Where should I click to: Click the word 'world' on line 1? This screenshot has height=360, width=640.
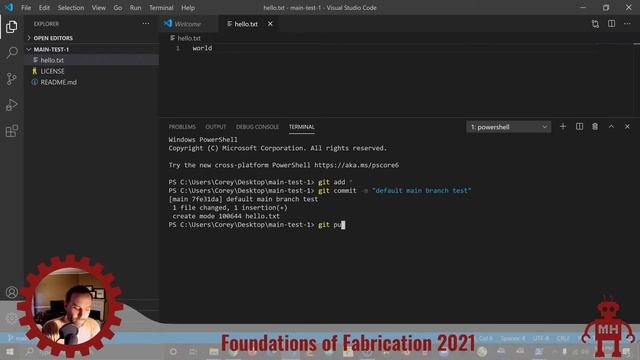tap(202, 48)
